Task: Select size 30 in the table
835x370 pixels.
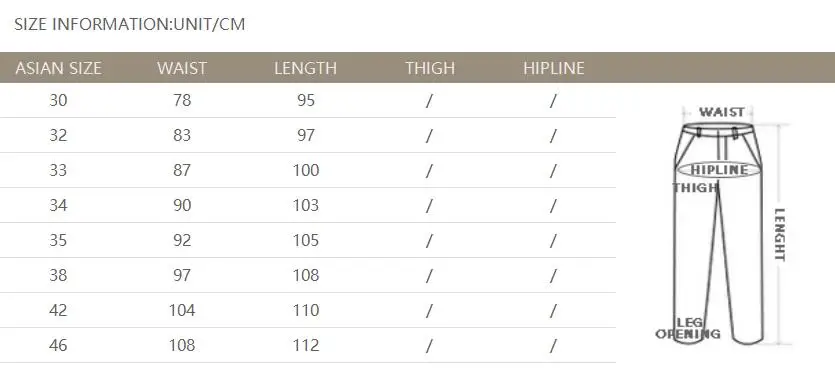Action: 59,100
